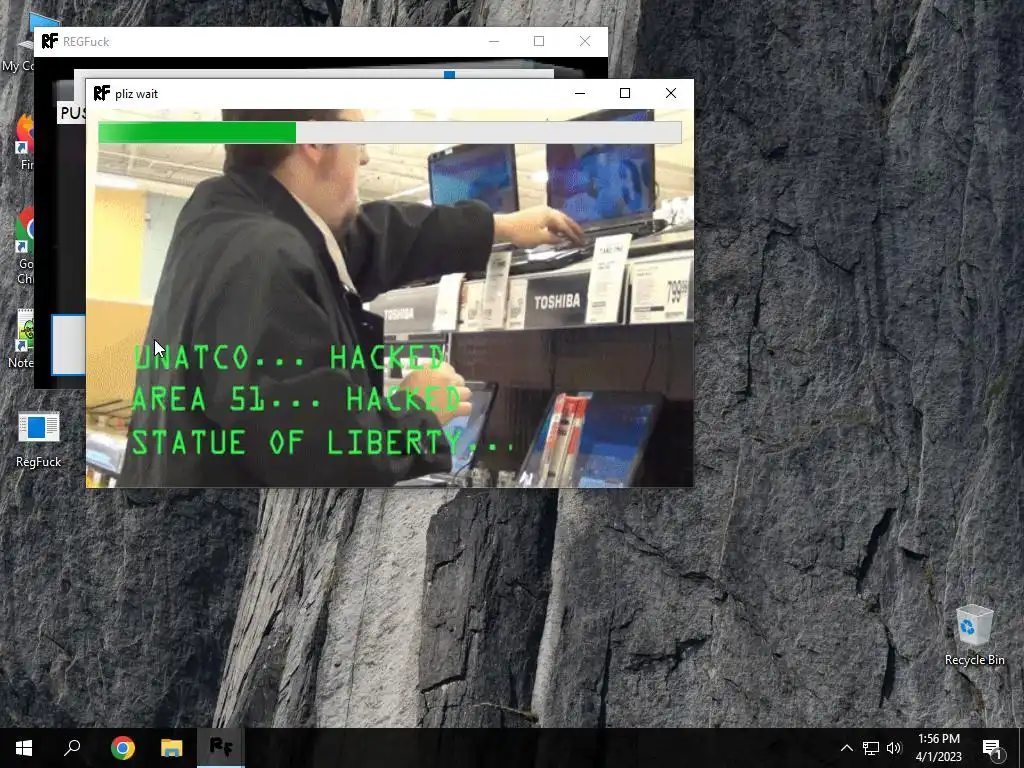Launch Google Chrome from the taskbar
The width and height of the screenshot is (1024, 768).
[x=123, y=748]
